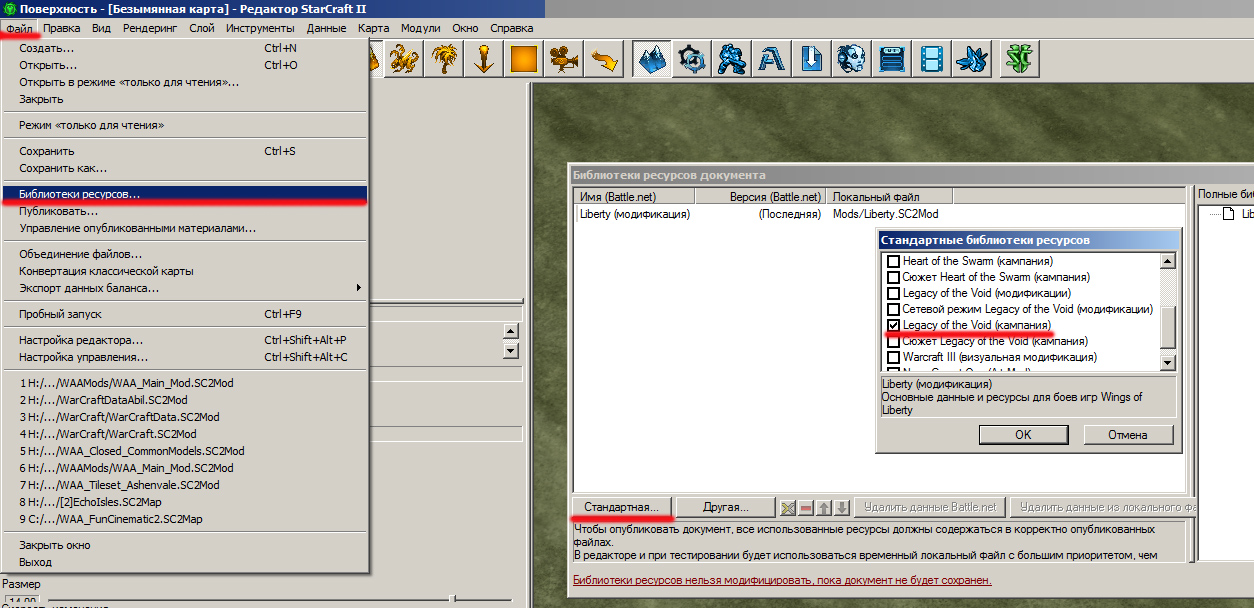
Task: Click the green StarCraft test document icon
Action: tap(1020, 60)
